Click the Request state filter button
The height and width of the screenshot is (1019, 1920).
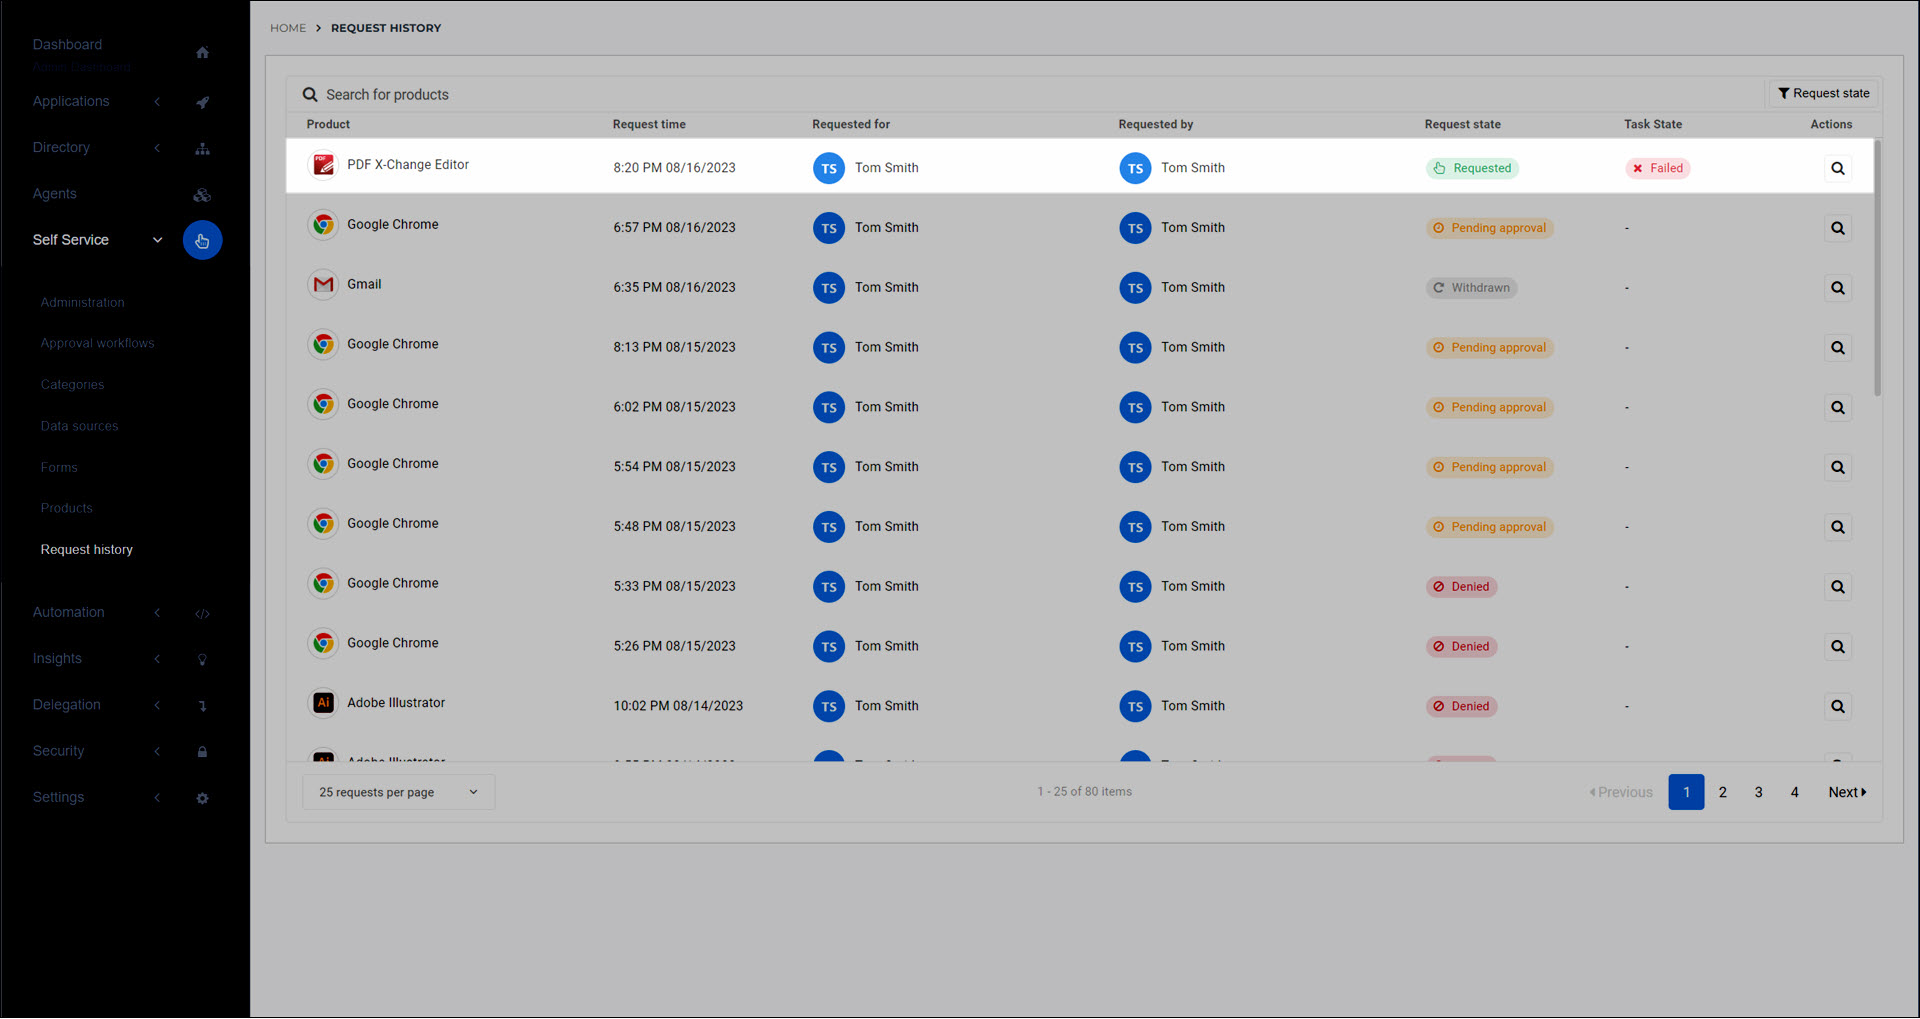click(1823, 94)
